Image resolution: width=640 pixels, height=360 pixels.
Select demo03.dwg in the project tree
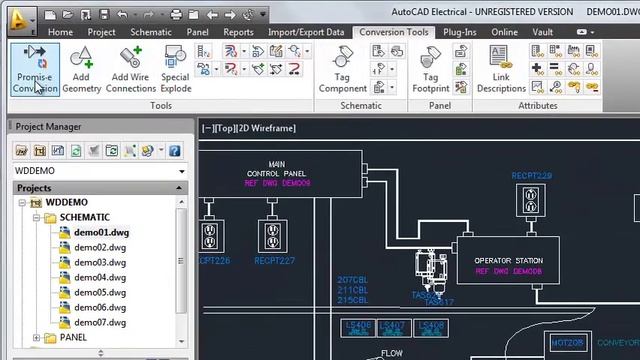pyautogui.click(x=100, y=262)
